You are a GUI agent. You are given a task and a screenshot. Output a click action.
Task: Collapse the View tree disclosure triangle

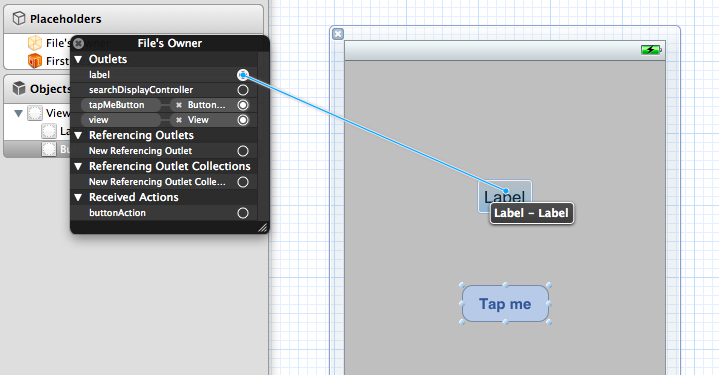18,113
